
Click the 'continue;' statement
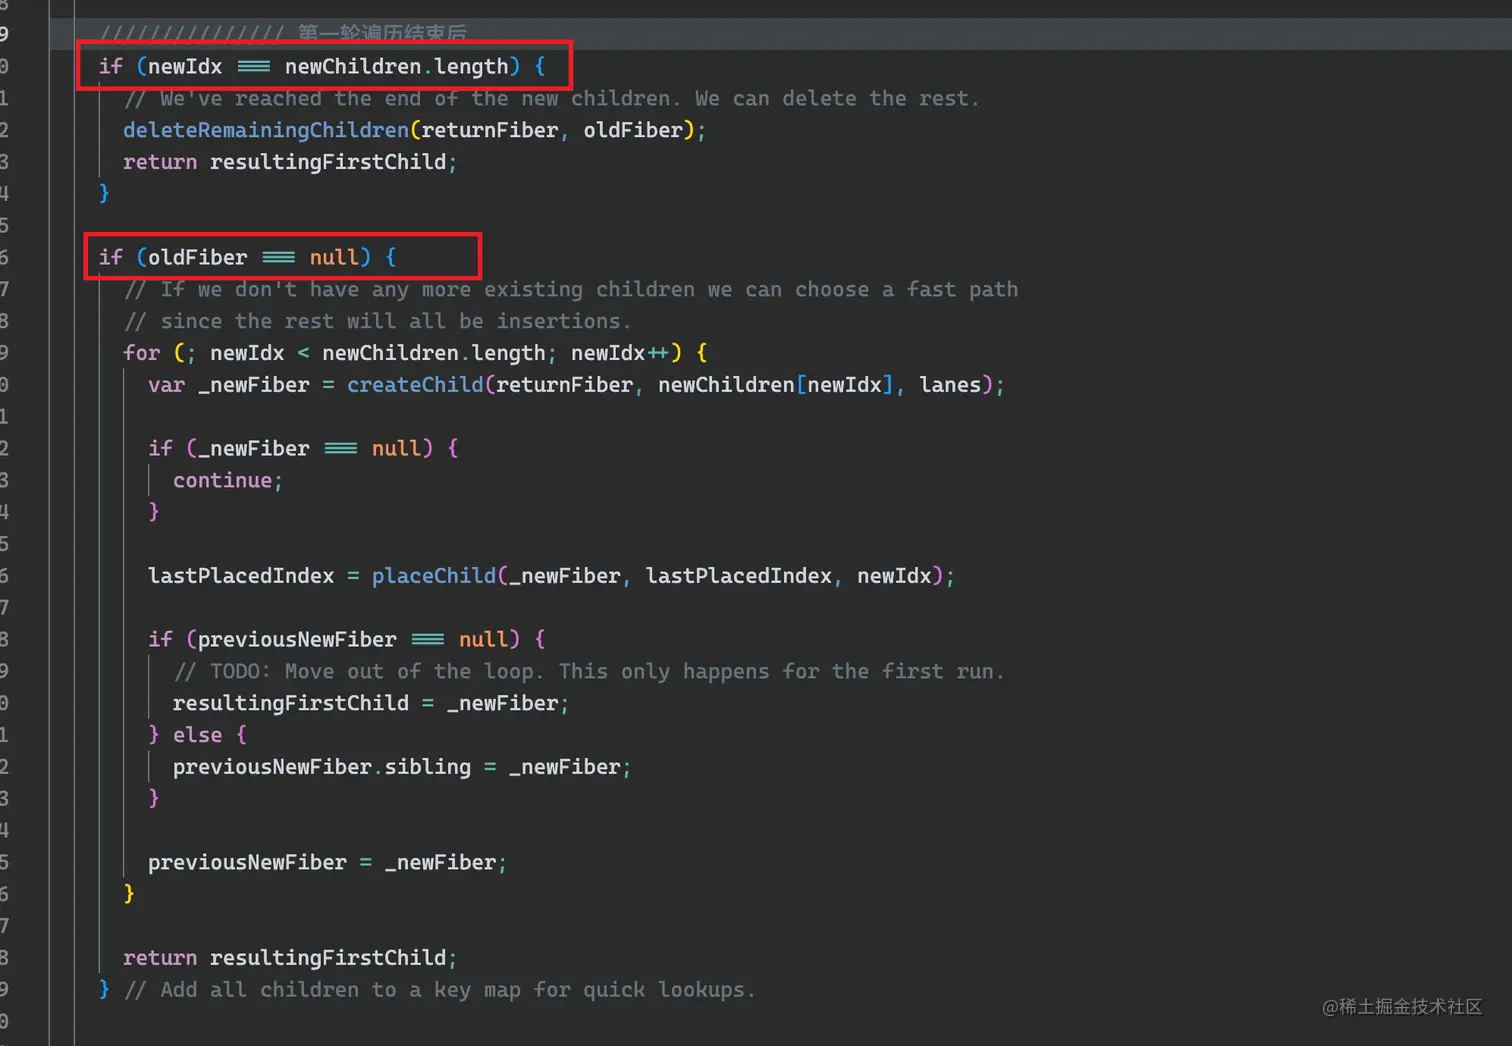point(228,481)
